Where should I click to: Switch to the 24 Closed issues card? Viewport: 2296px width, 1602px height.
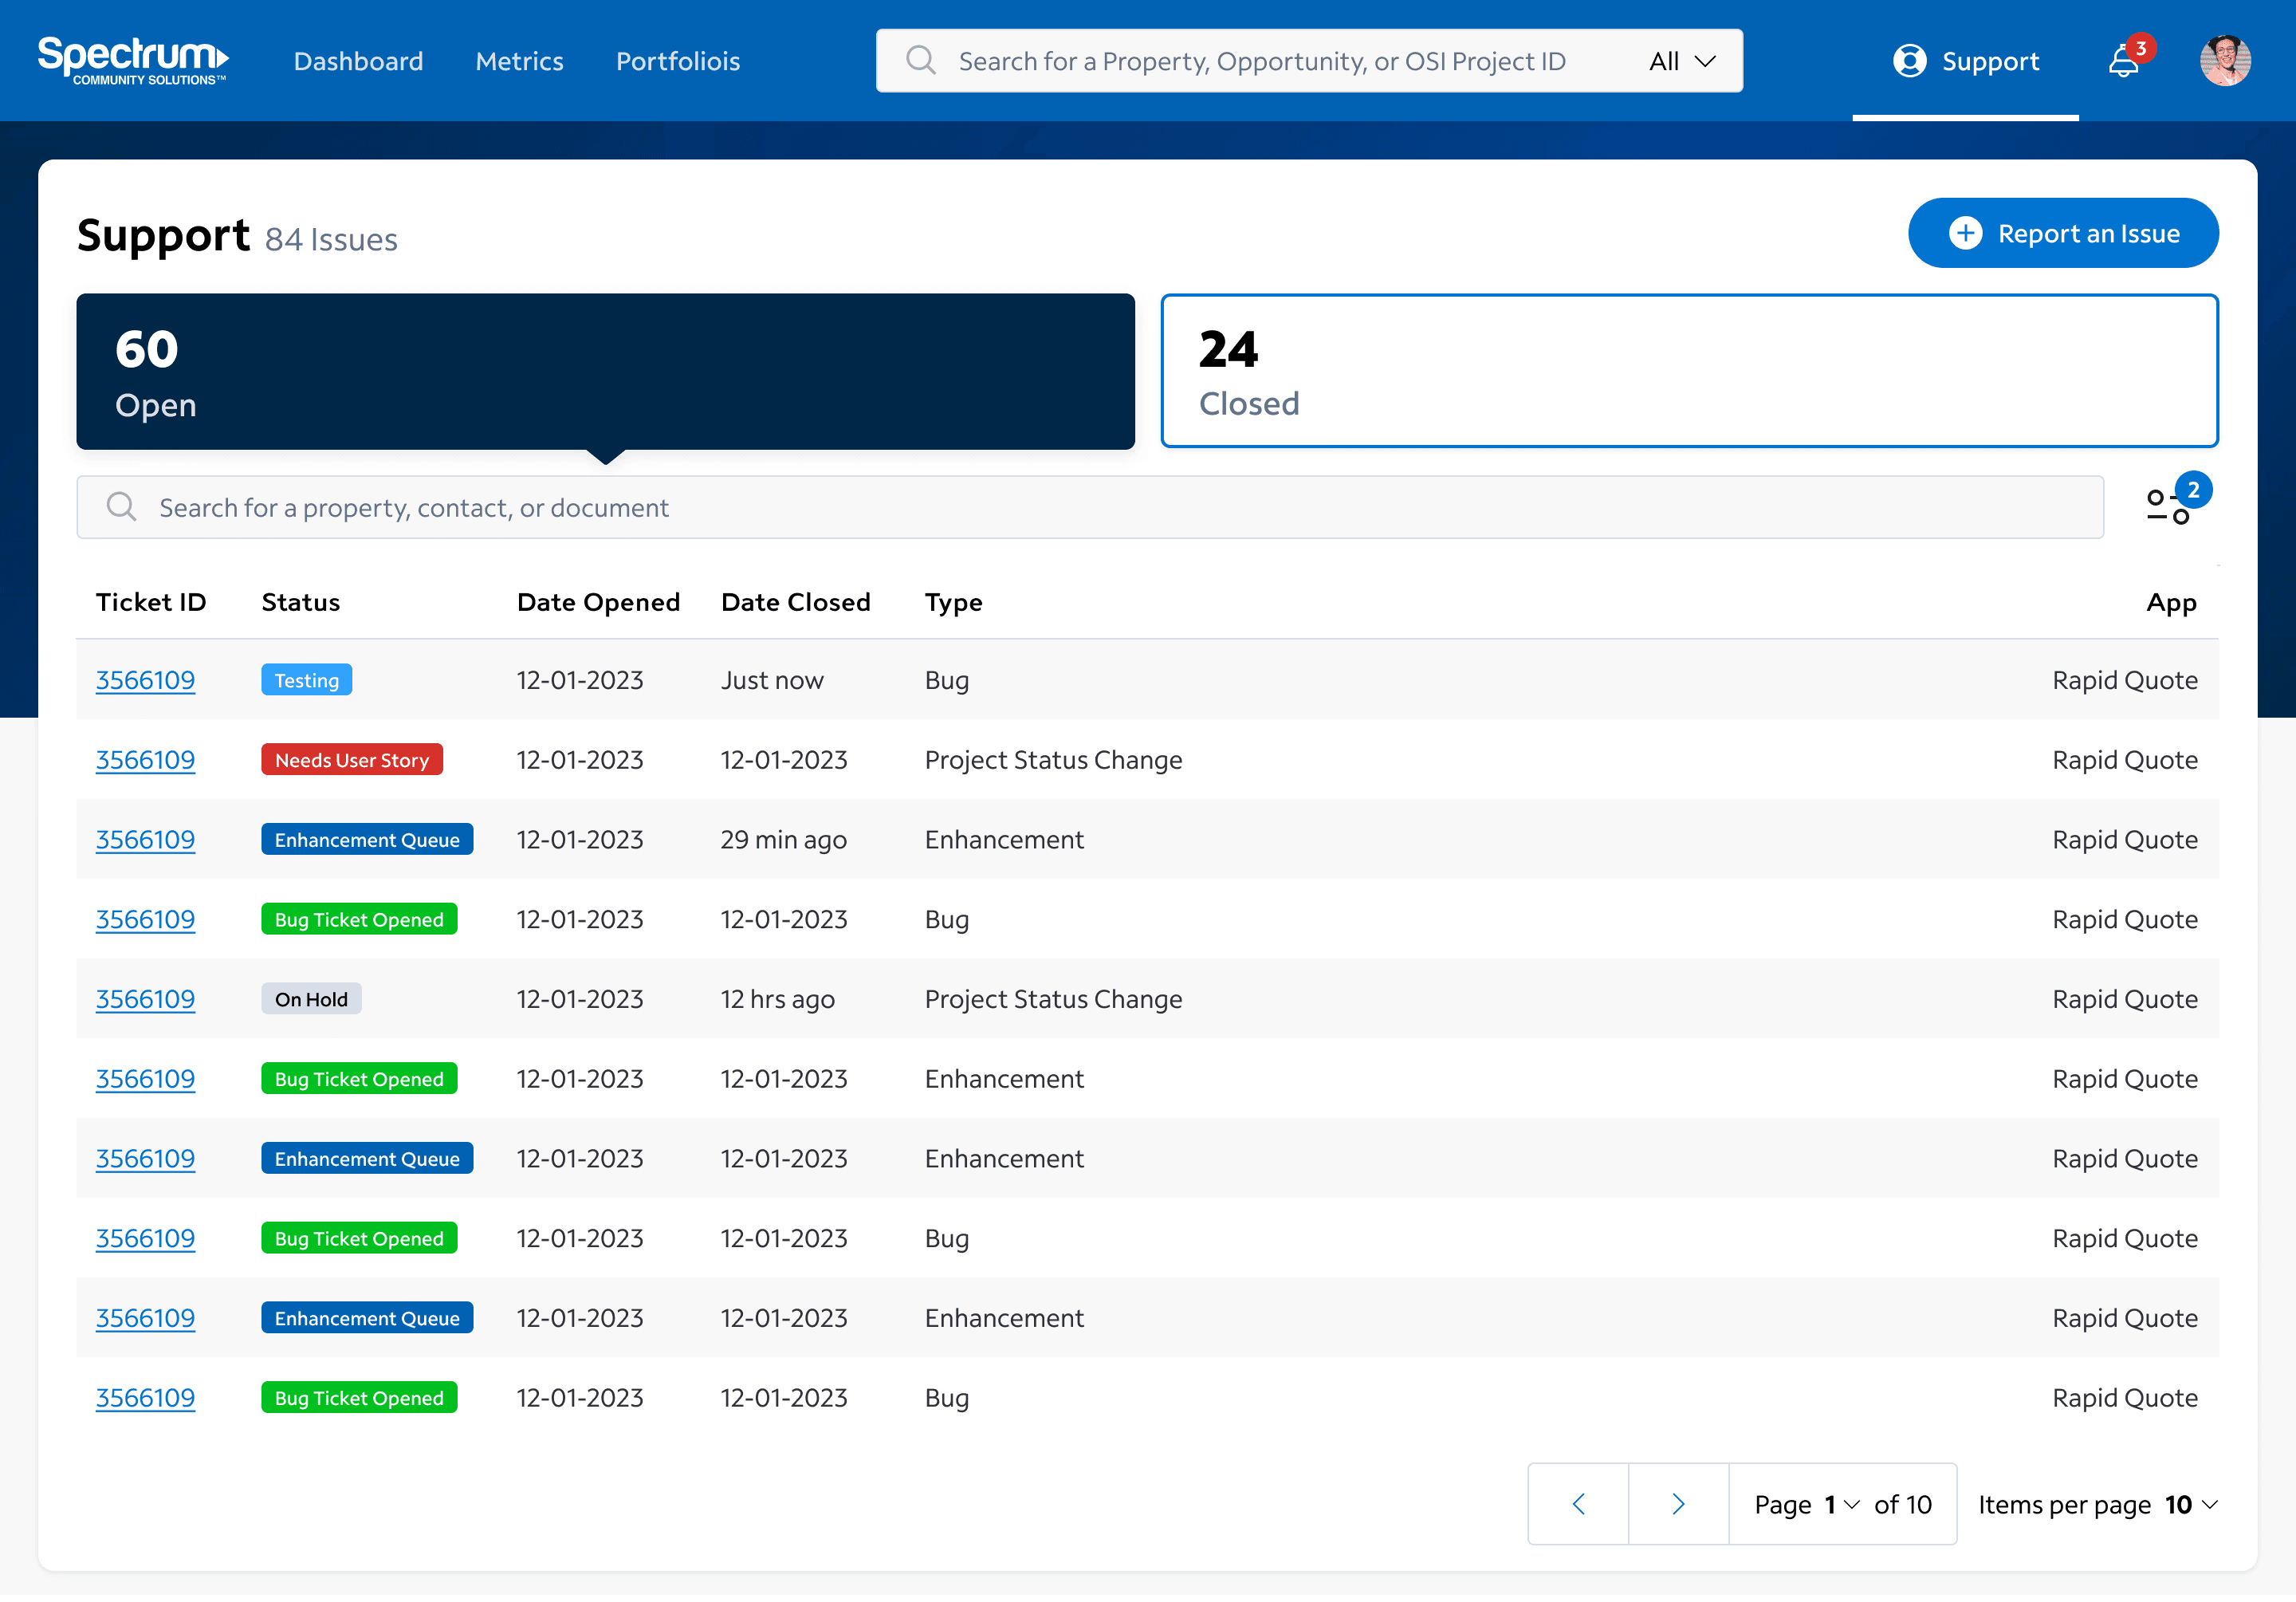(x=1688, y=370)
